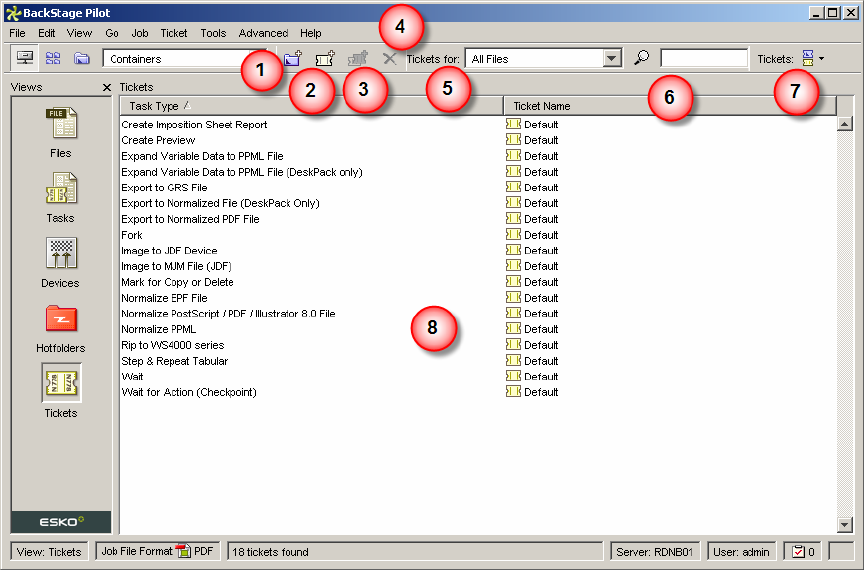Open the File menu
The width and height of the screenshot is (864, 570).
pos(18,33)
